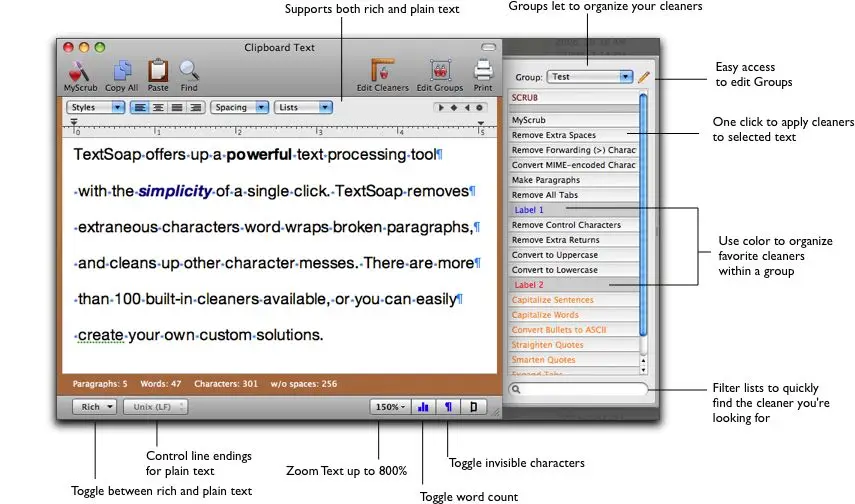Click scrollbar down arrow in cleaners list
The image size is (855, 504).
tap(643, 370)
